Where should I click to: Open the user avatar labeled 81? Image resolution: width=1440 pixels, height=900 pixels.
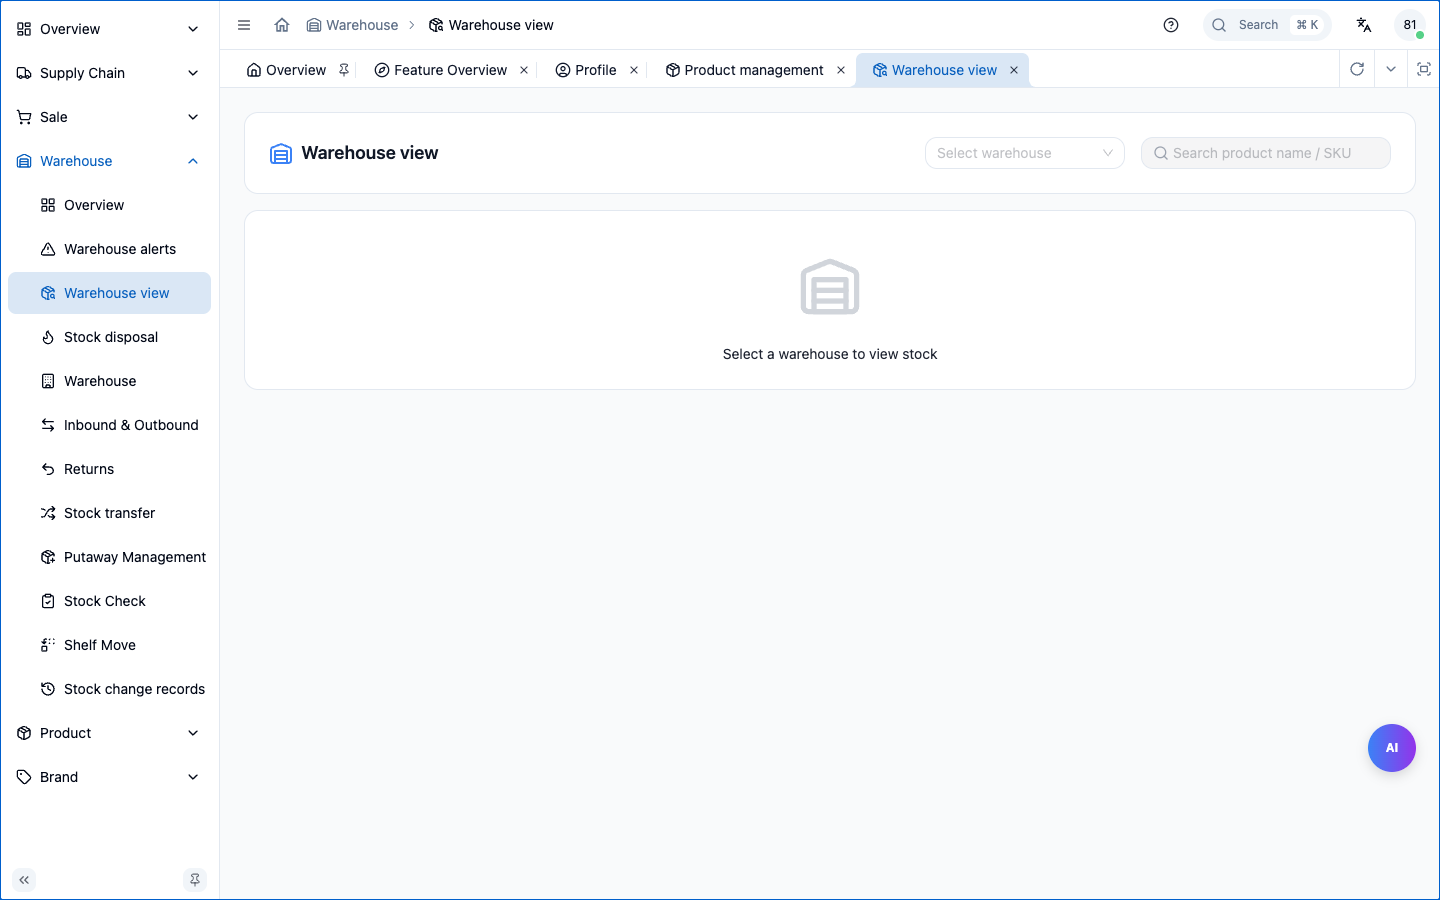pyautogui.click(x=1410, y=25)
